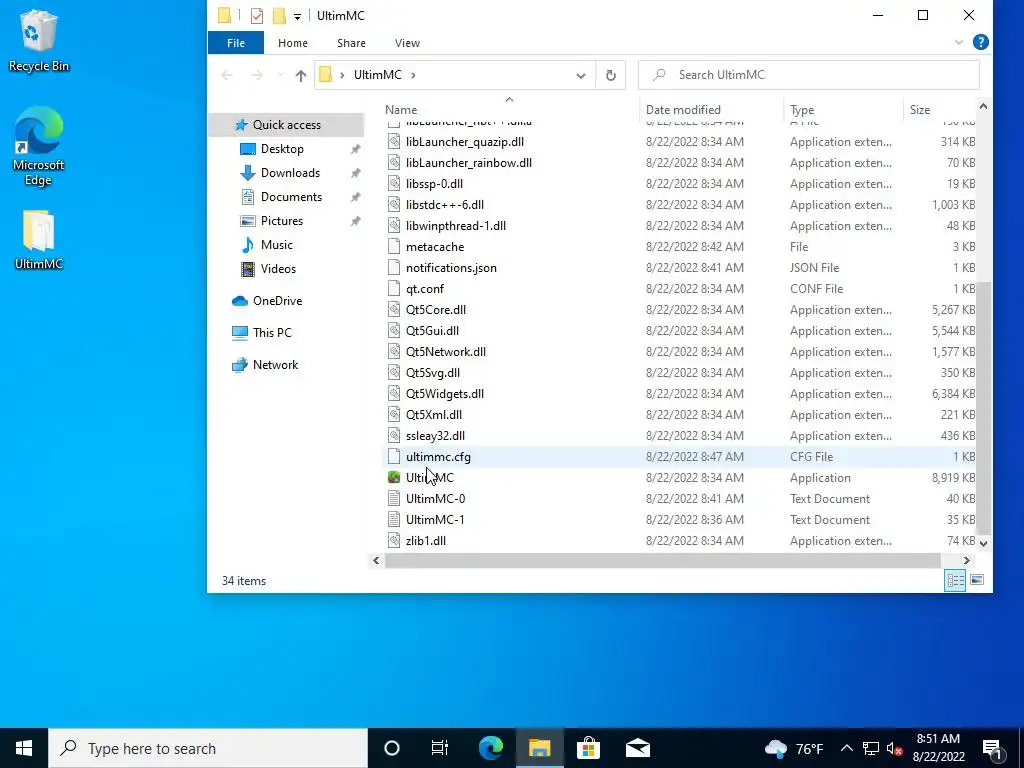Viewport: 1024px width, 768px height.
Task: Open Music in the navigation pane
Action: [x=276, y=245]
